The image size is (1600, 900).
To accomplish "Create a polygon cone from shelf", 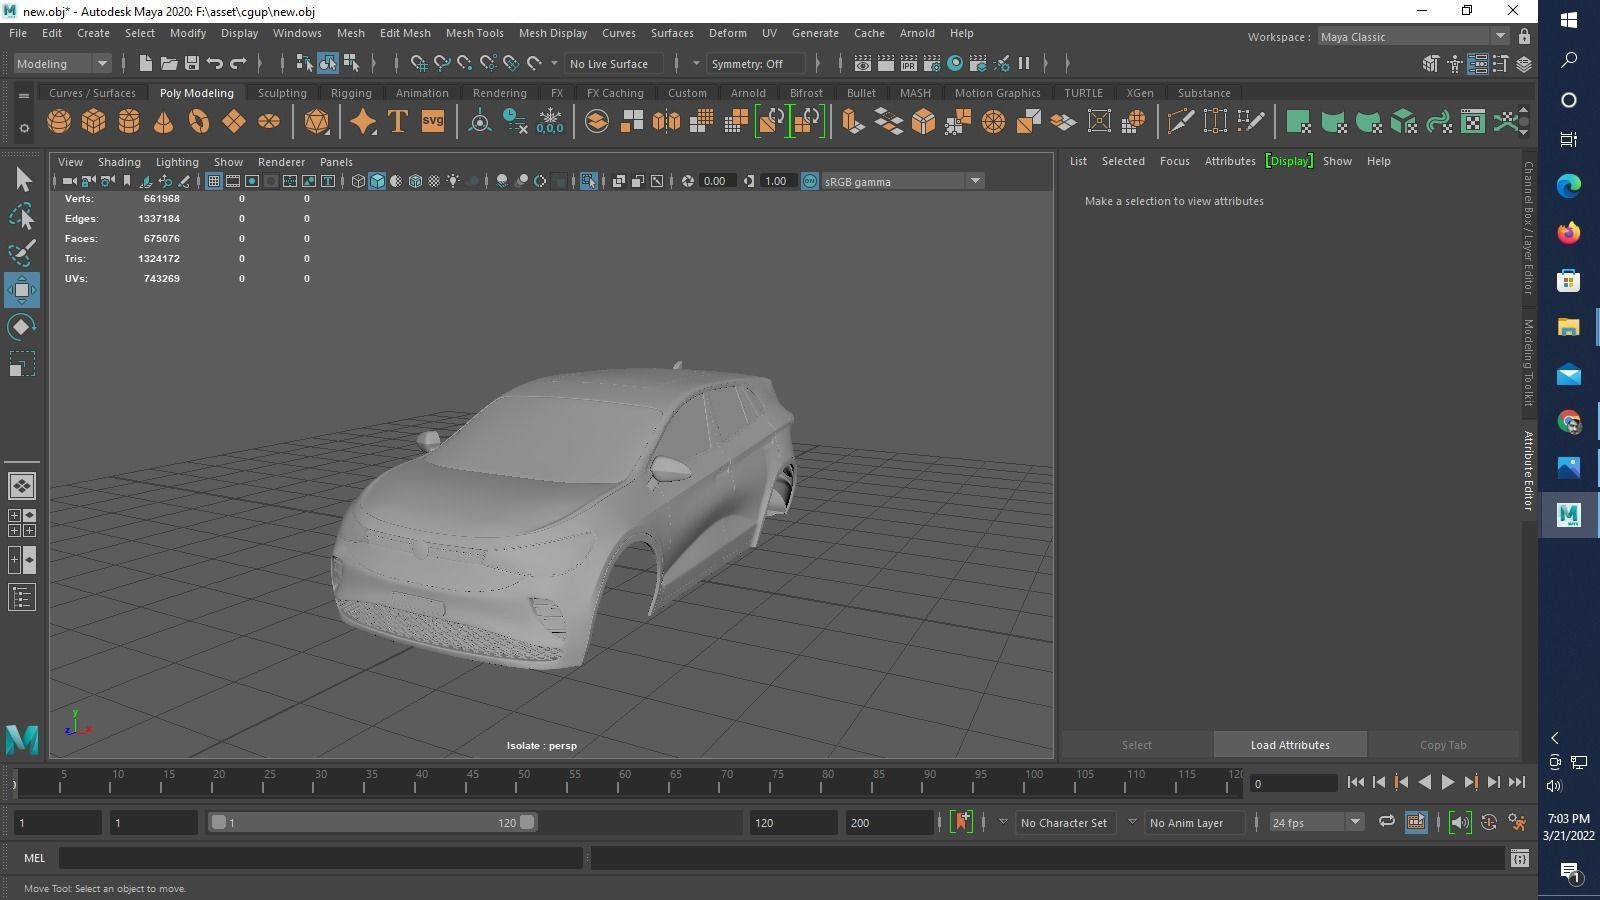I will click(x=163, y=122).
